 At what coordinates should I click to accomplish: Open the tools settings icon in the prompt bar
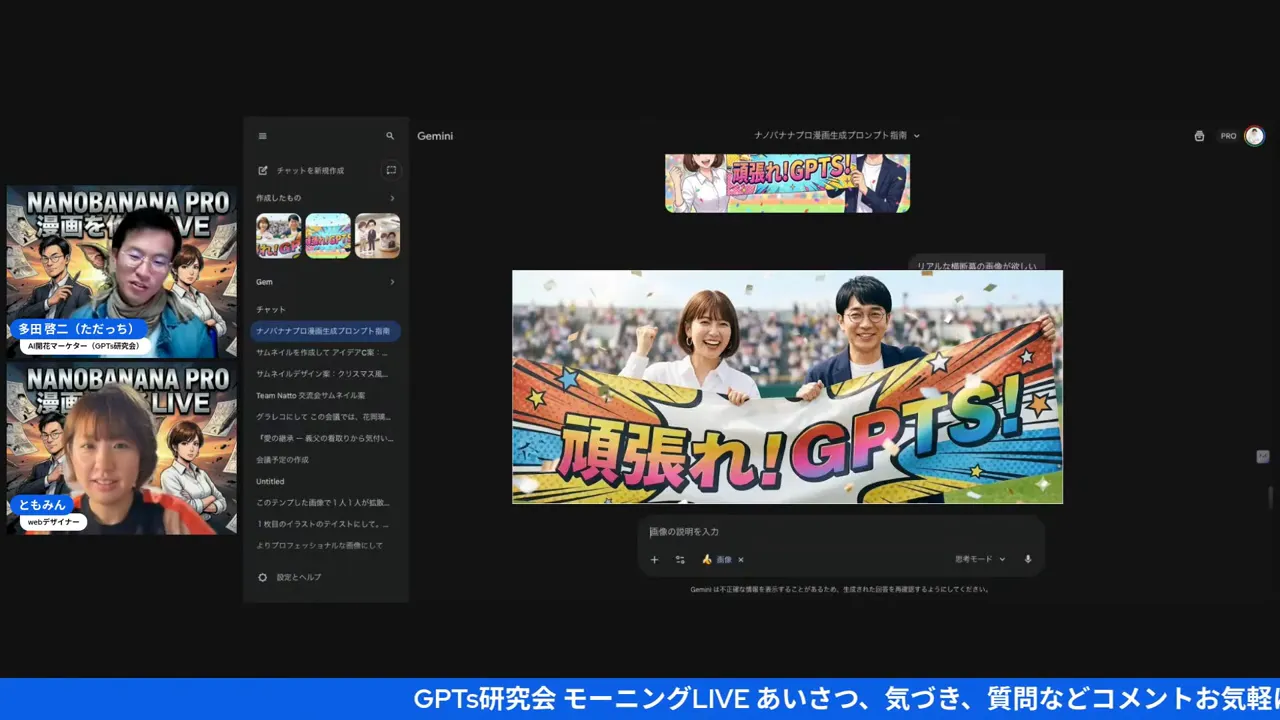click(680, 560)
